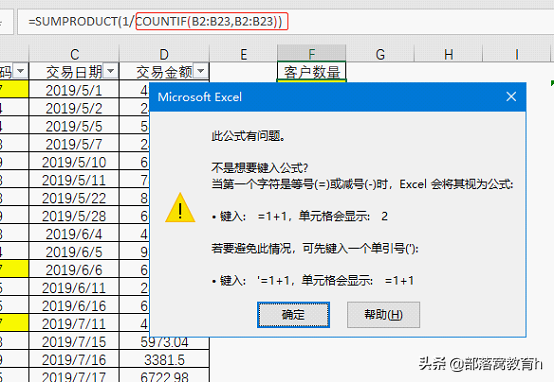Select the 交易日期 header cell
The height and width of the screenshot is (382, 554).
click(74, 72)
